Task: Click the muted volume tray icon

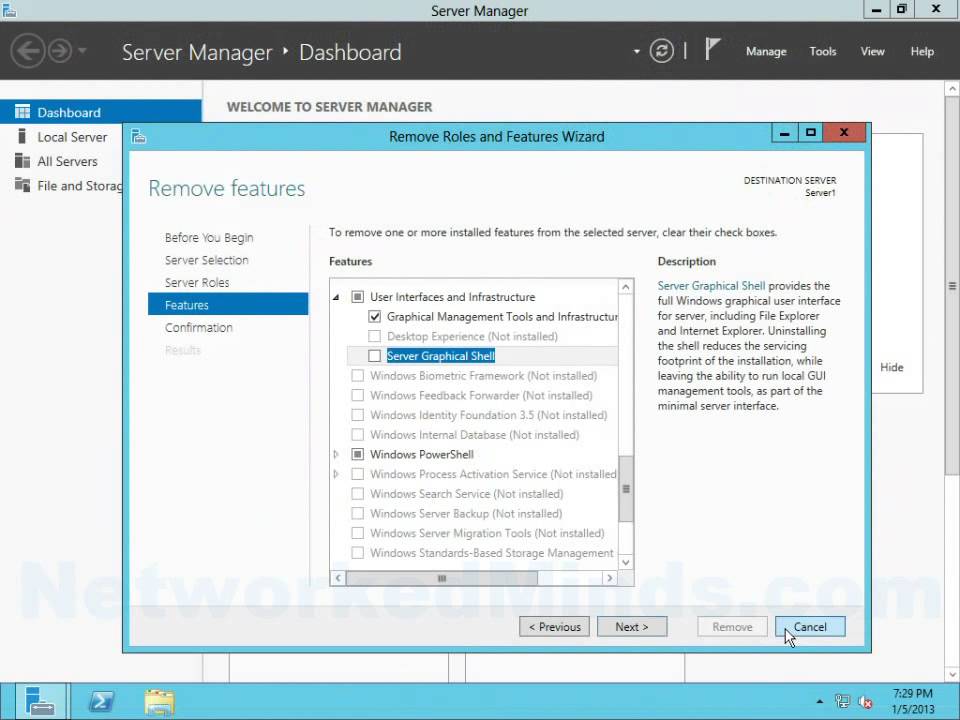Action: click(x=866, y=702)
